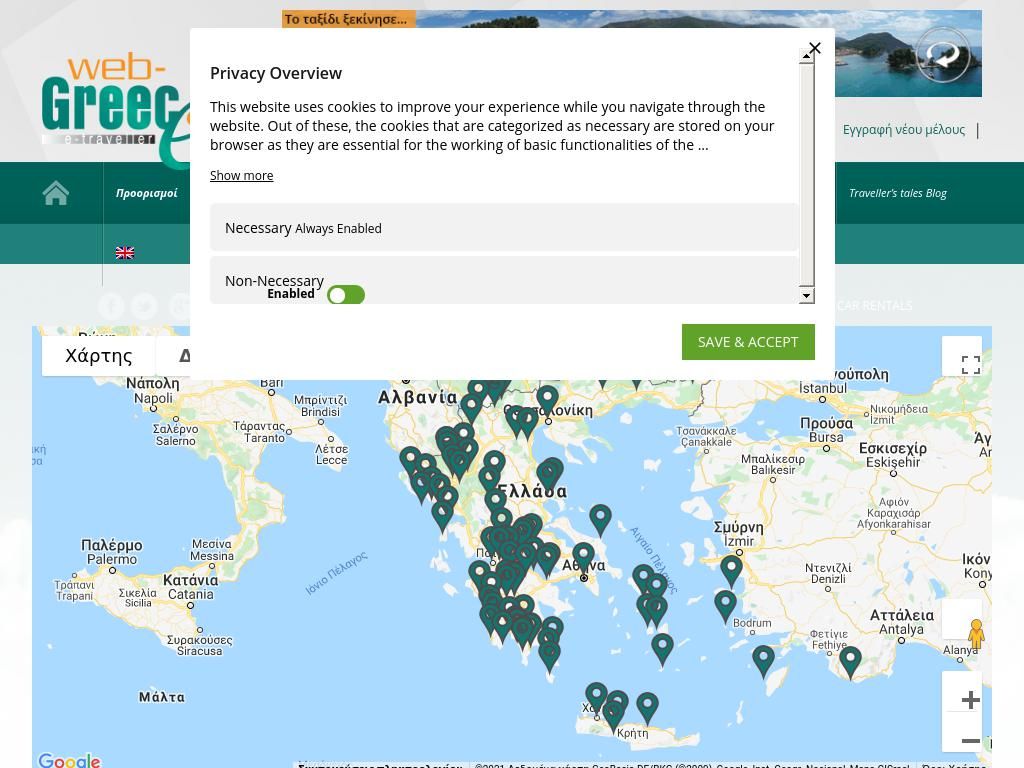Select the Χάρτης map view tab
Image resolution: width=1024 pixels, height=768 pixels.
[x=99, y=356]
